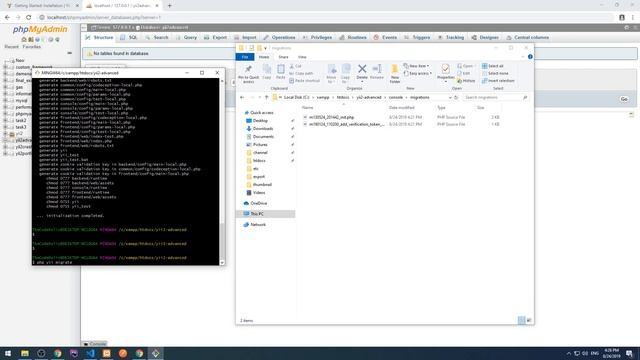Open the Central columns tab in phpMyAdmin
640x360 pixels.
point(527,38)
